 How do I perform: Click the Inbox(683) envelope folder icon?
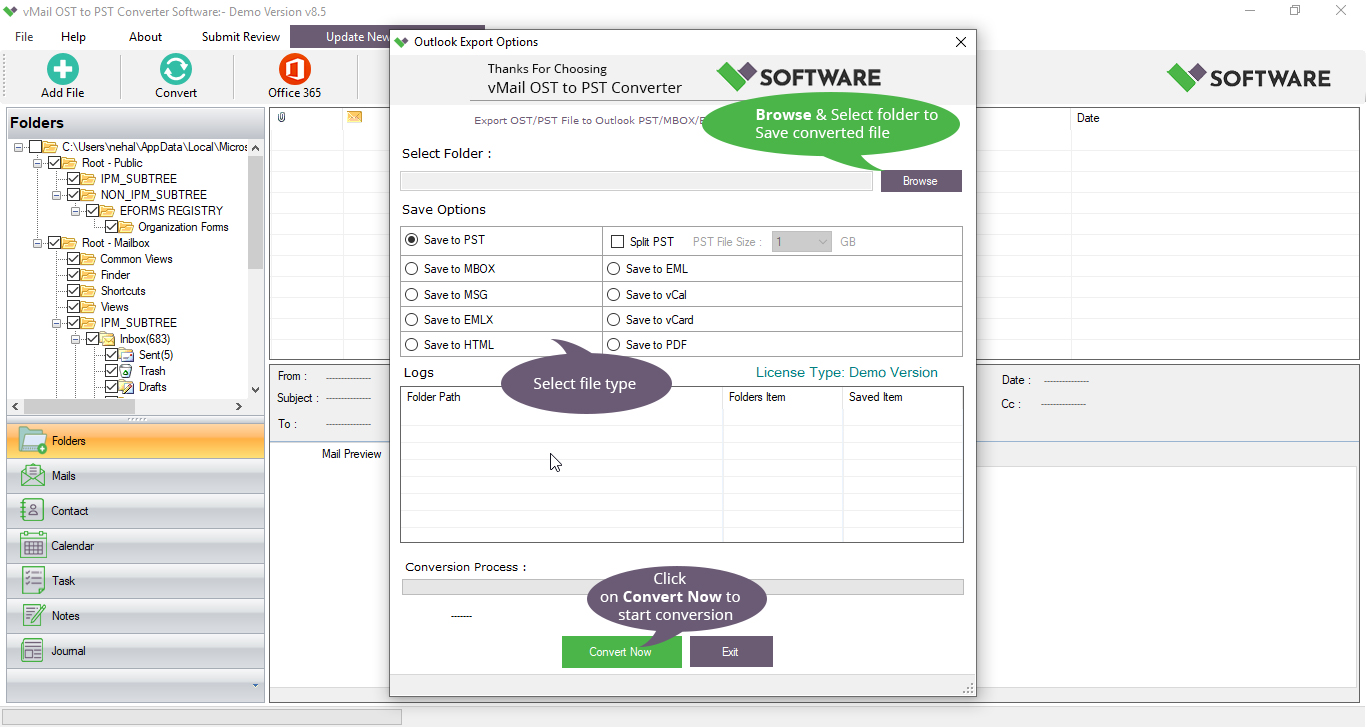pos(108,339)
